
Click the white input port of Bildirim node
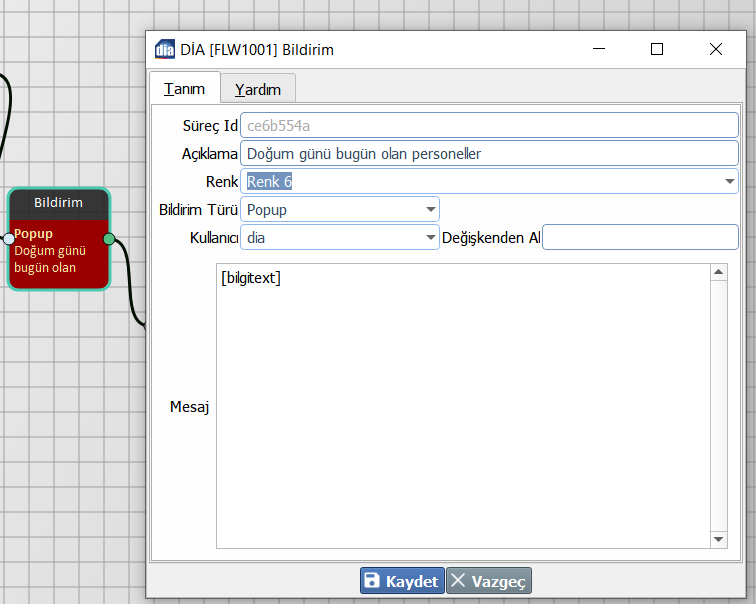pos(8,238)
